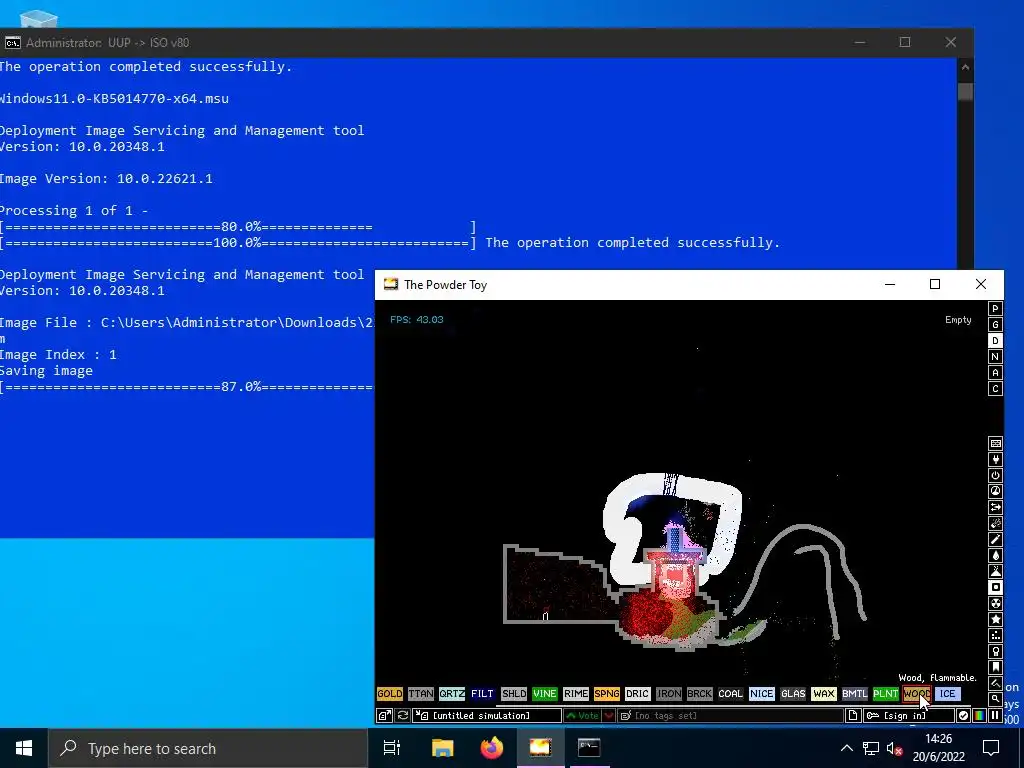Pick the NICE element swatch
1024x768 pixels.
[761, 694]
